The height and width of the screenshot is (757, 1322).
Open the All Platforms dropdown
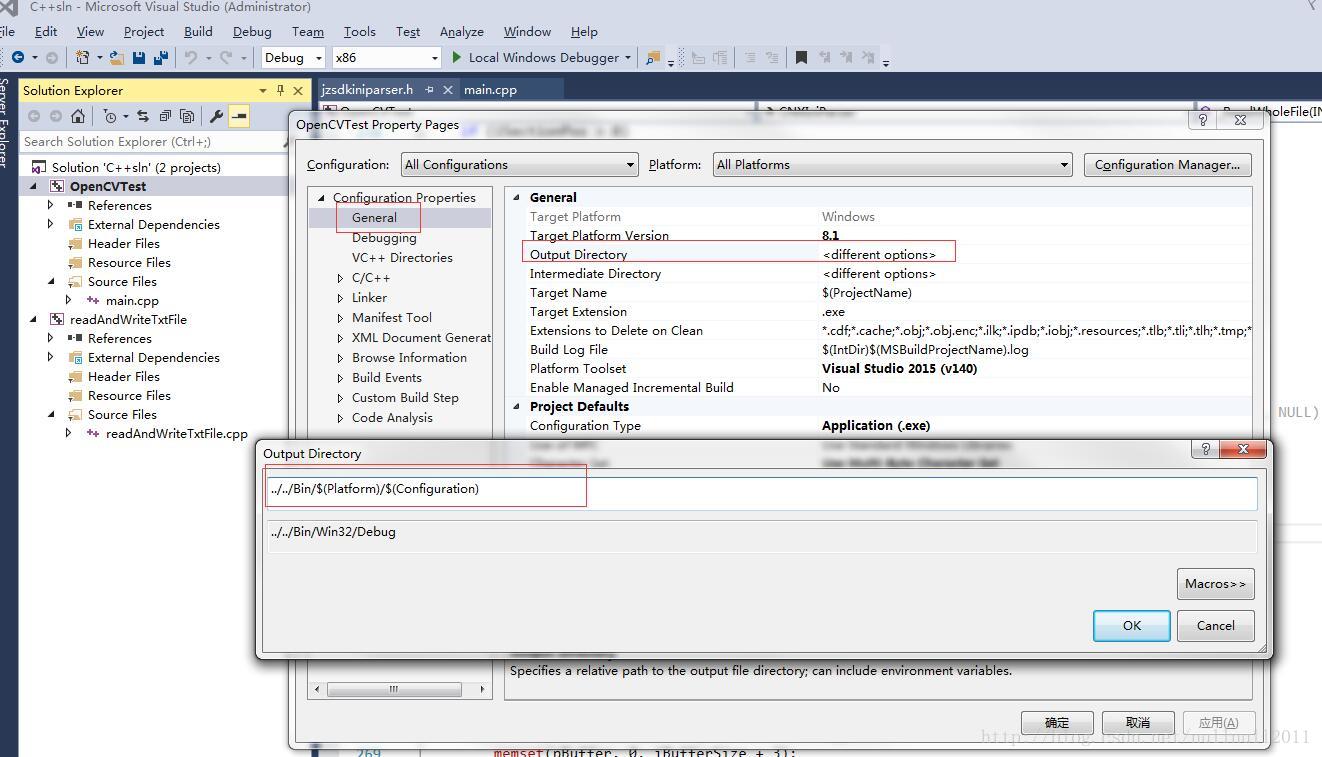coord(1064,165)
